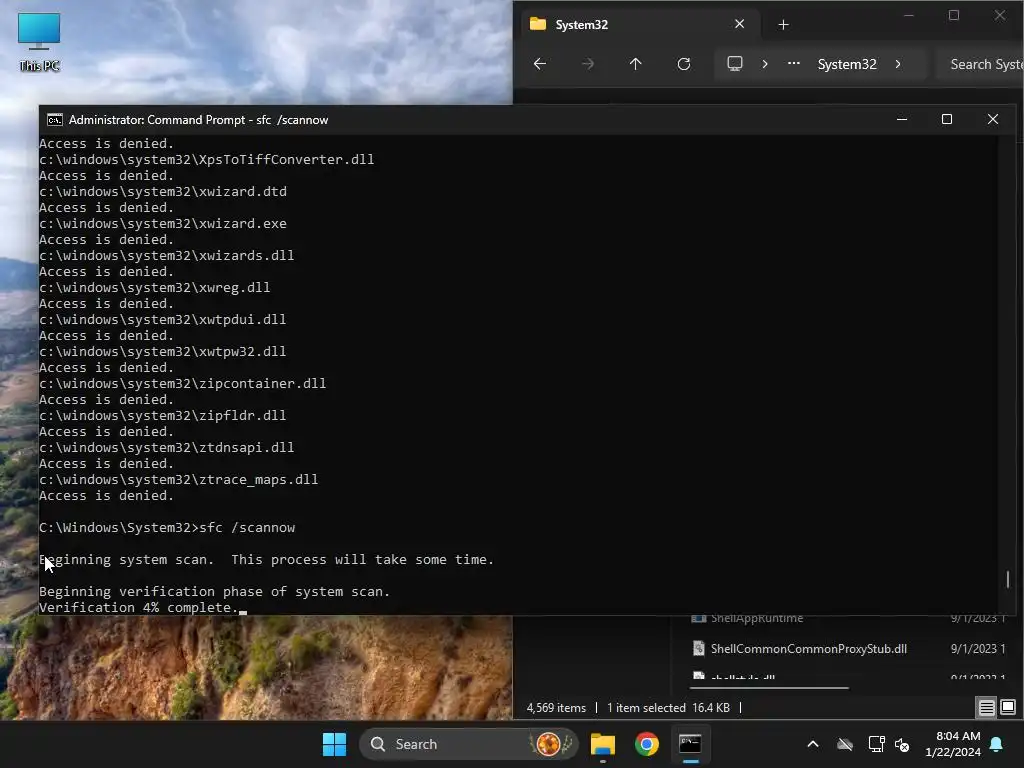Click xwizard.exe path line

click(x=163, y=223)
